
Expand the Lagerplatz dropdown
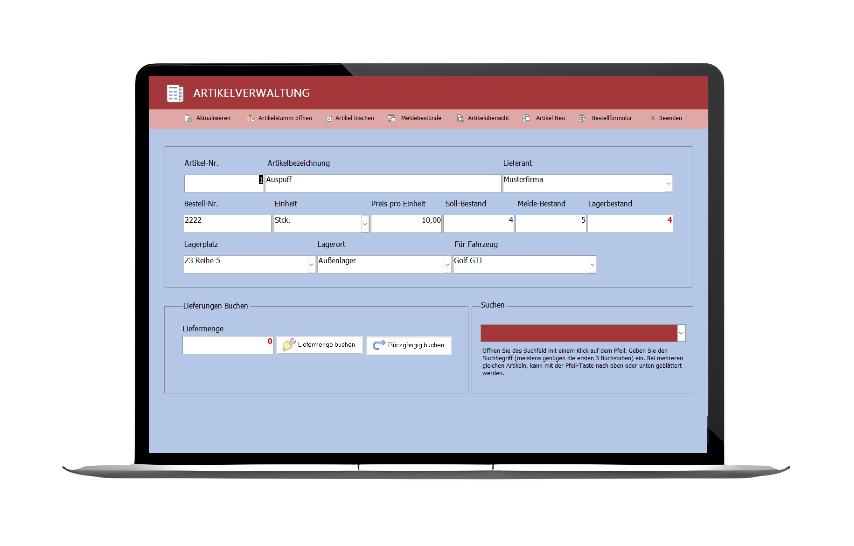click(x=310, y=265)
